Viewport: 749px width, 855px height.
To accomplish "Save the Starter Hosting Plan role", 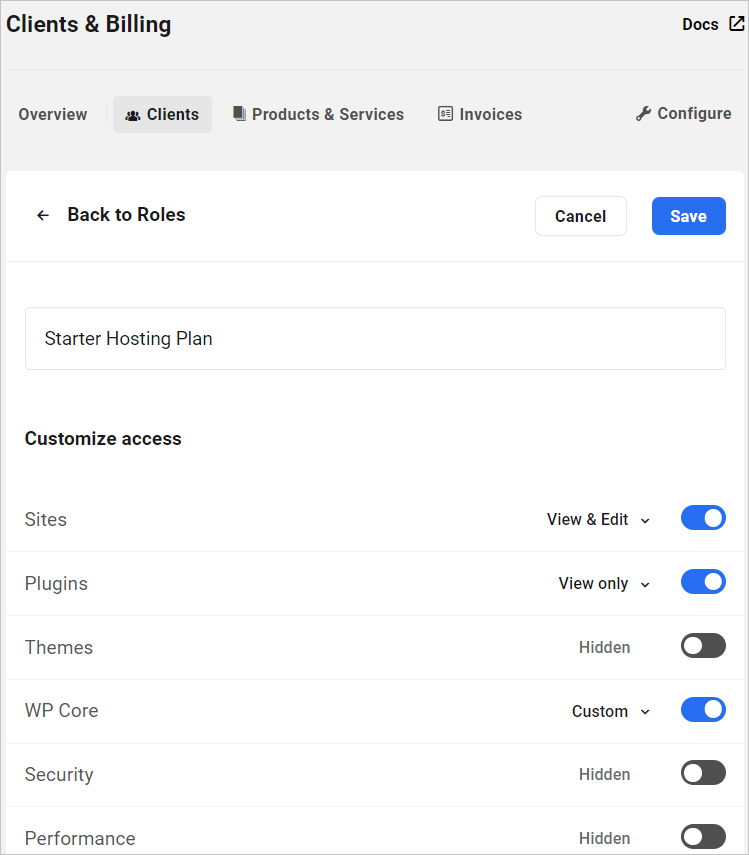I will point(688,215).
